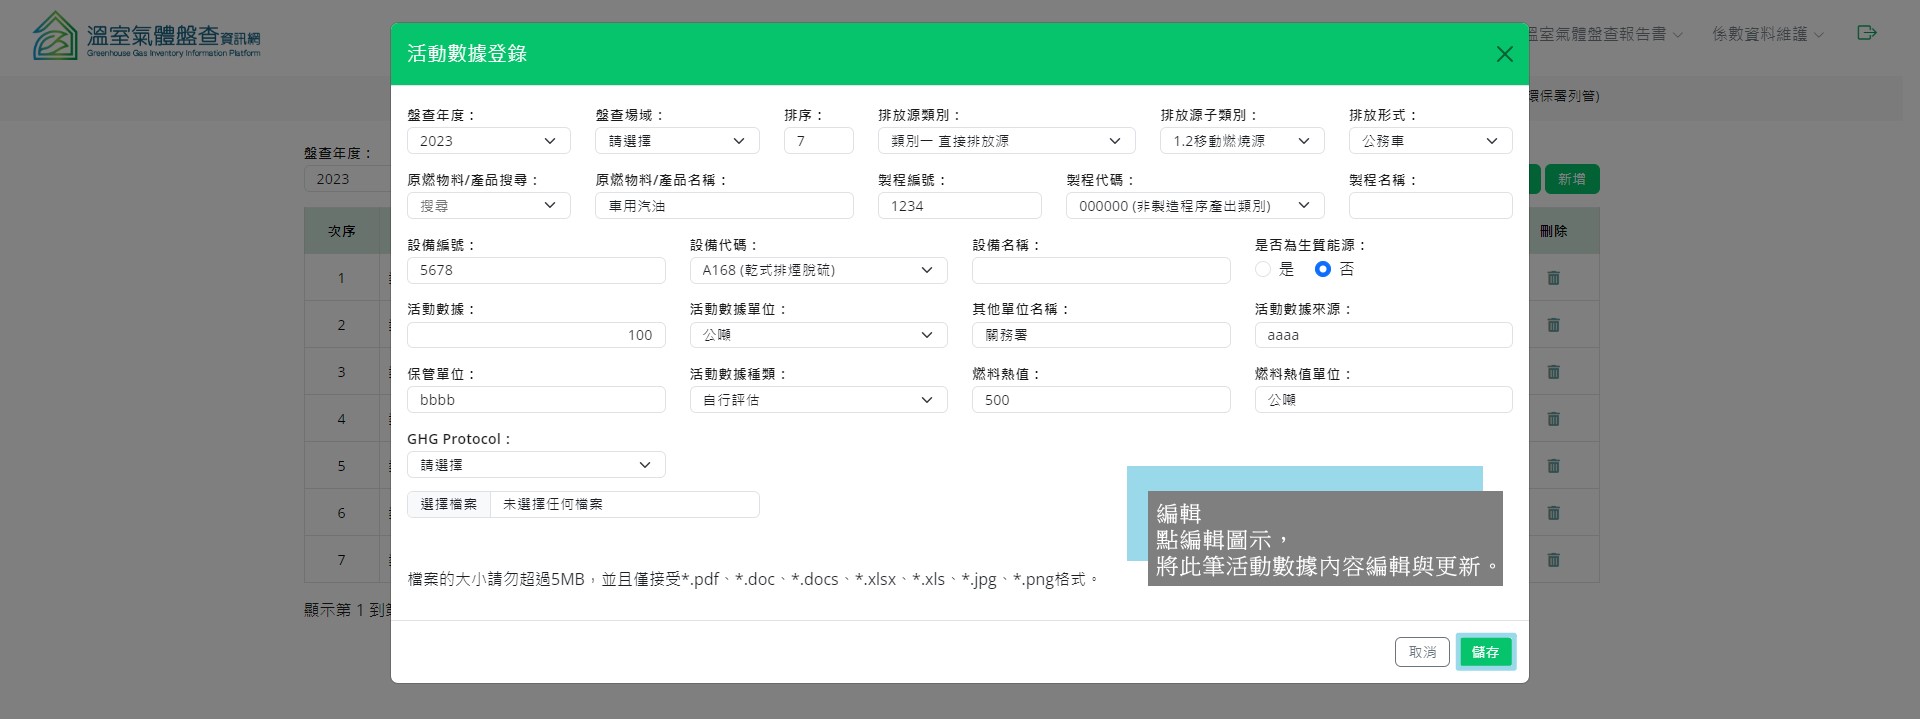Click the delete icon in row 3

1553,372
